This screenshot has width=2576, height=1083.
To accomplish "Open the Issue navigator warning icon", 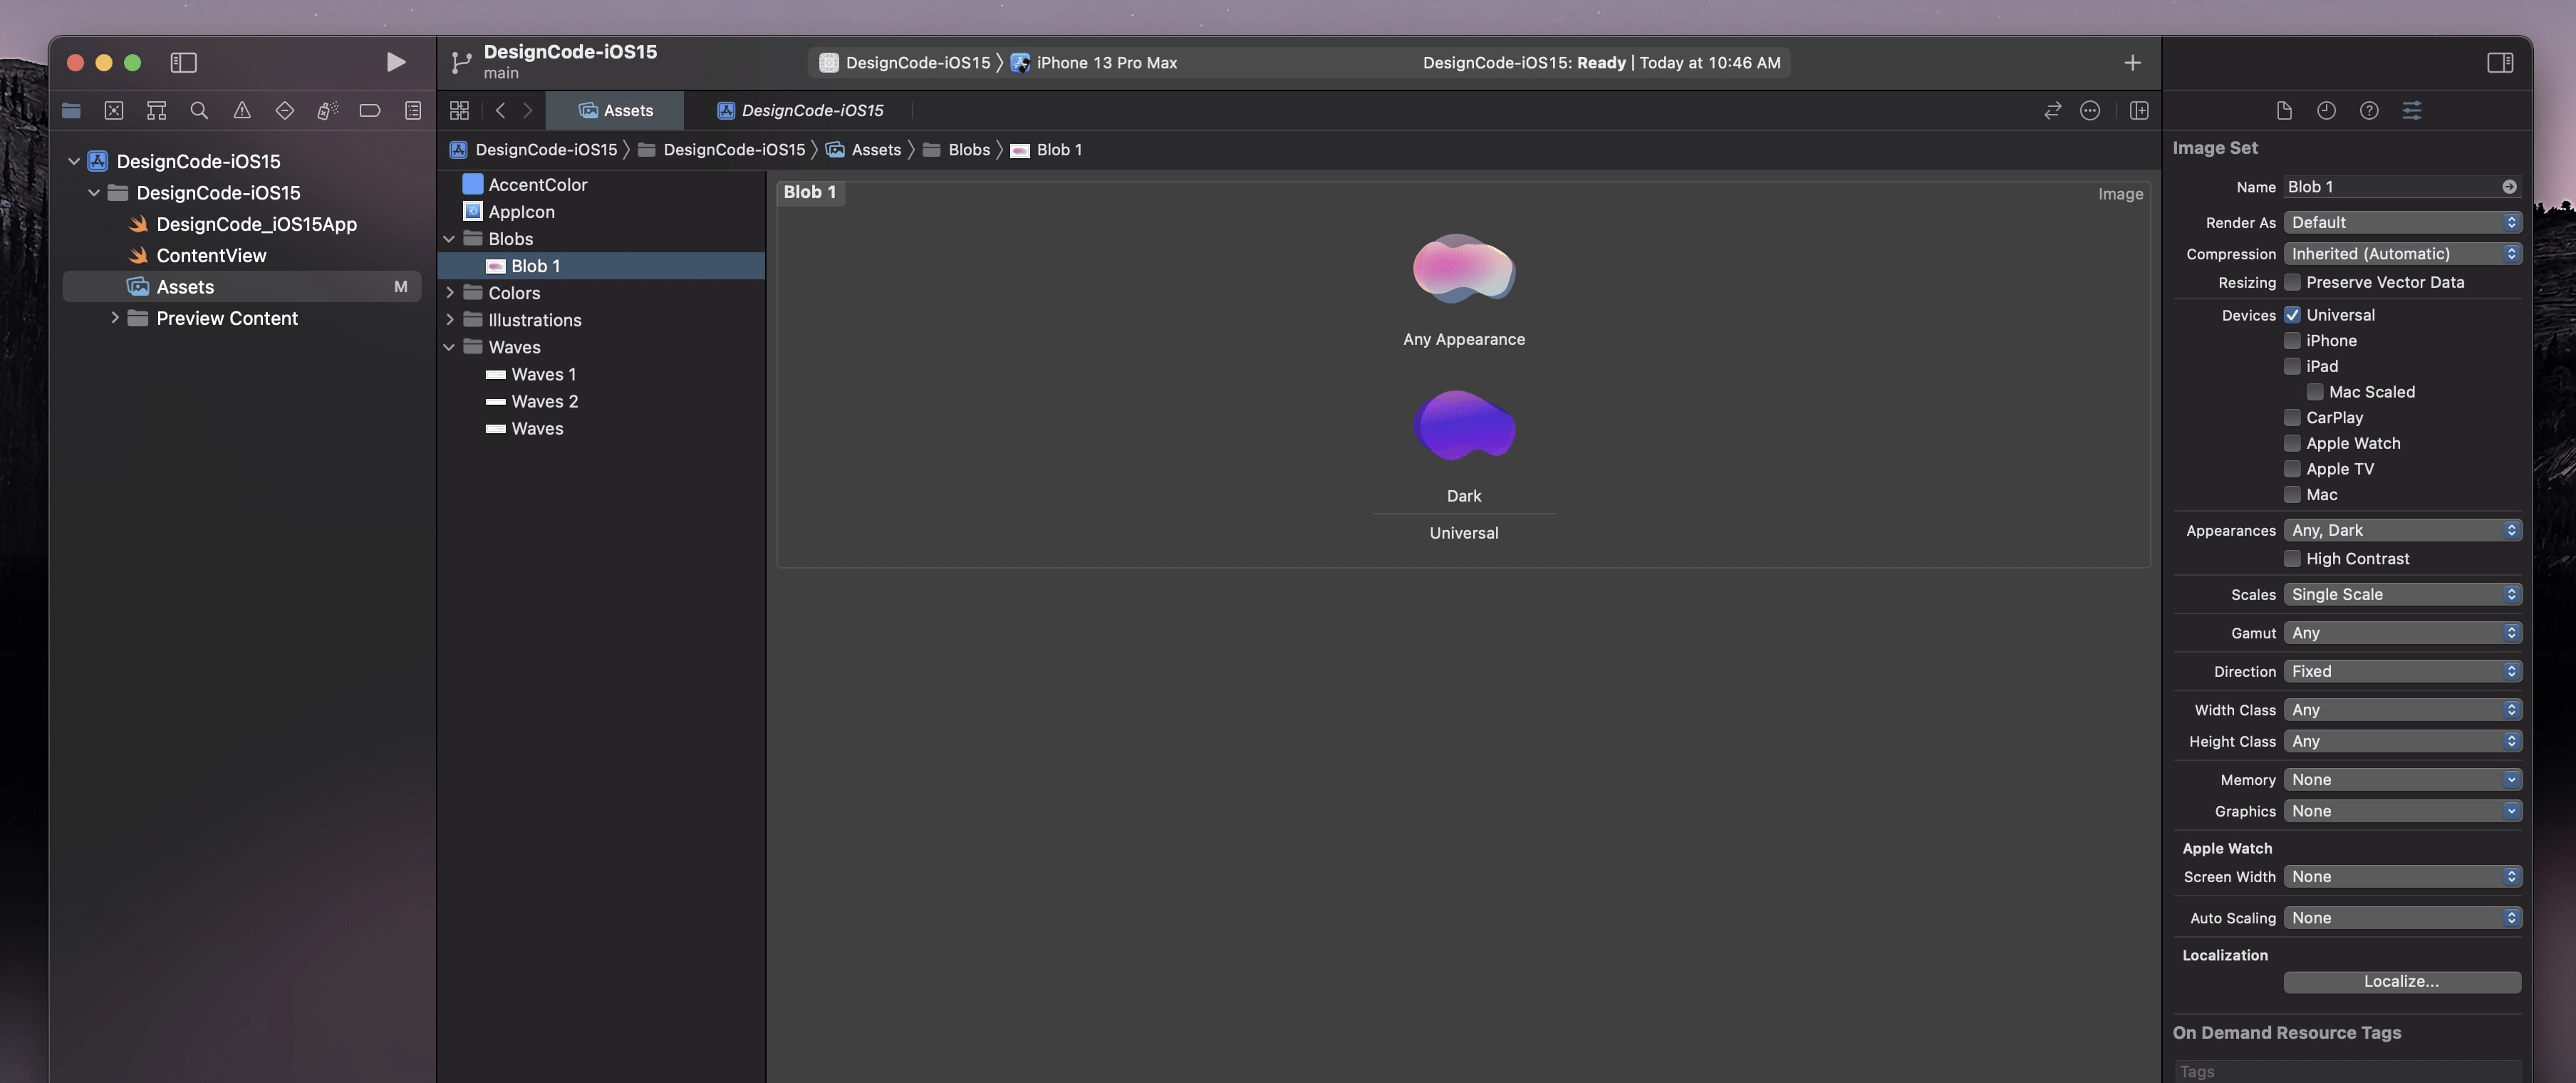I will pos(242,110).
